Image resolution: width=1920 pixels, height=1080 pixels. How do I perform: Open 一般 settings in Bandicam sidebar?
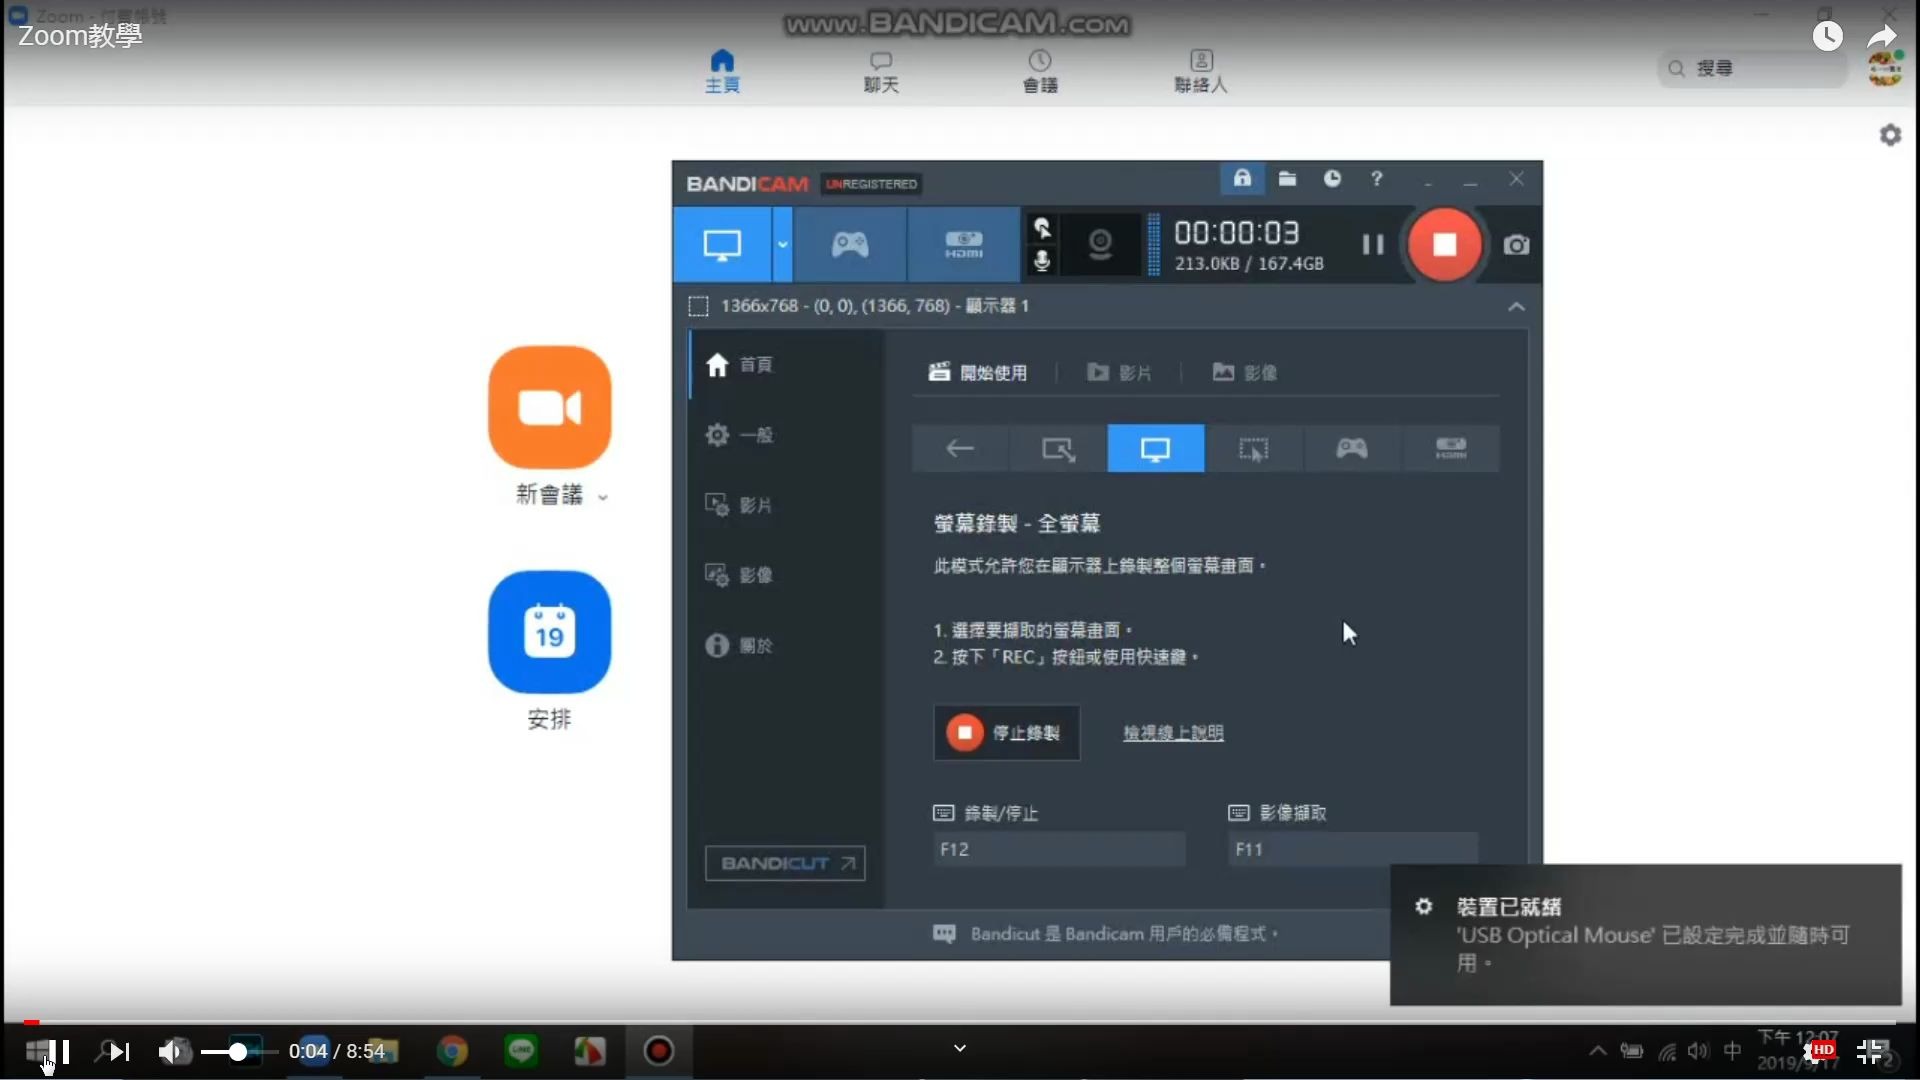tap(740, 435)
